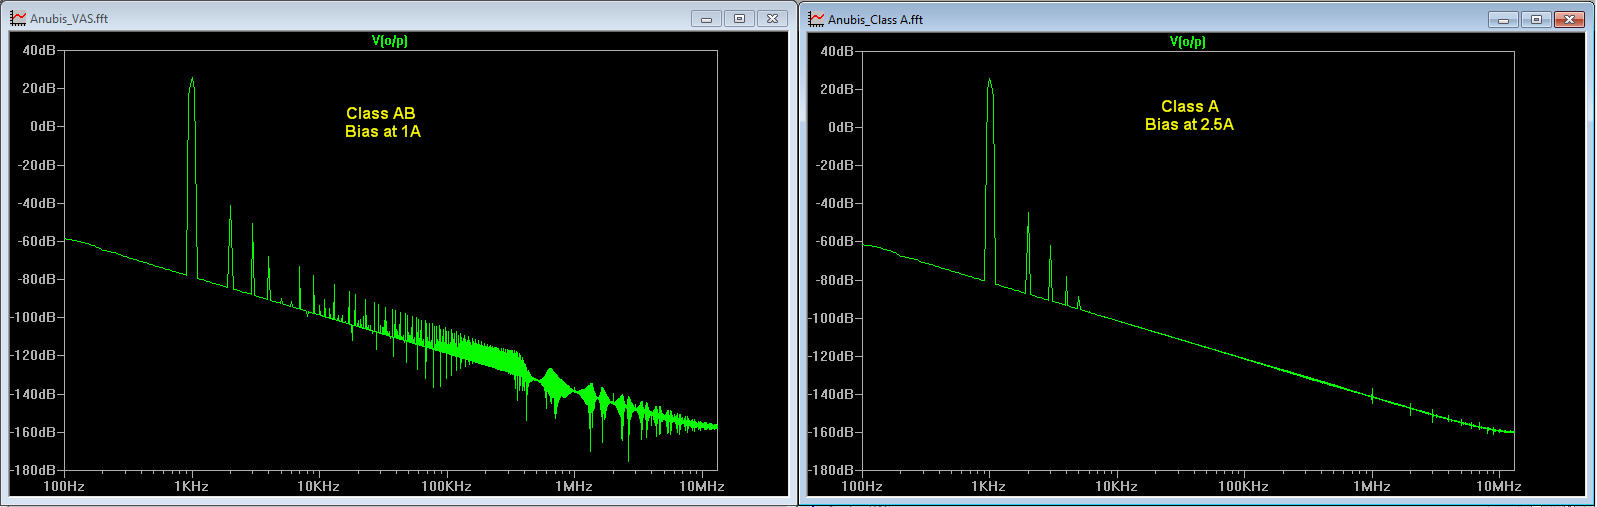The height and width of the screenshot is (507, 1597).
Task: Click the -100dB axis label in the Class A plot
Action: [831, 318]
